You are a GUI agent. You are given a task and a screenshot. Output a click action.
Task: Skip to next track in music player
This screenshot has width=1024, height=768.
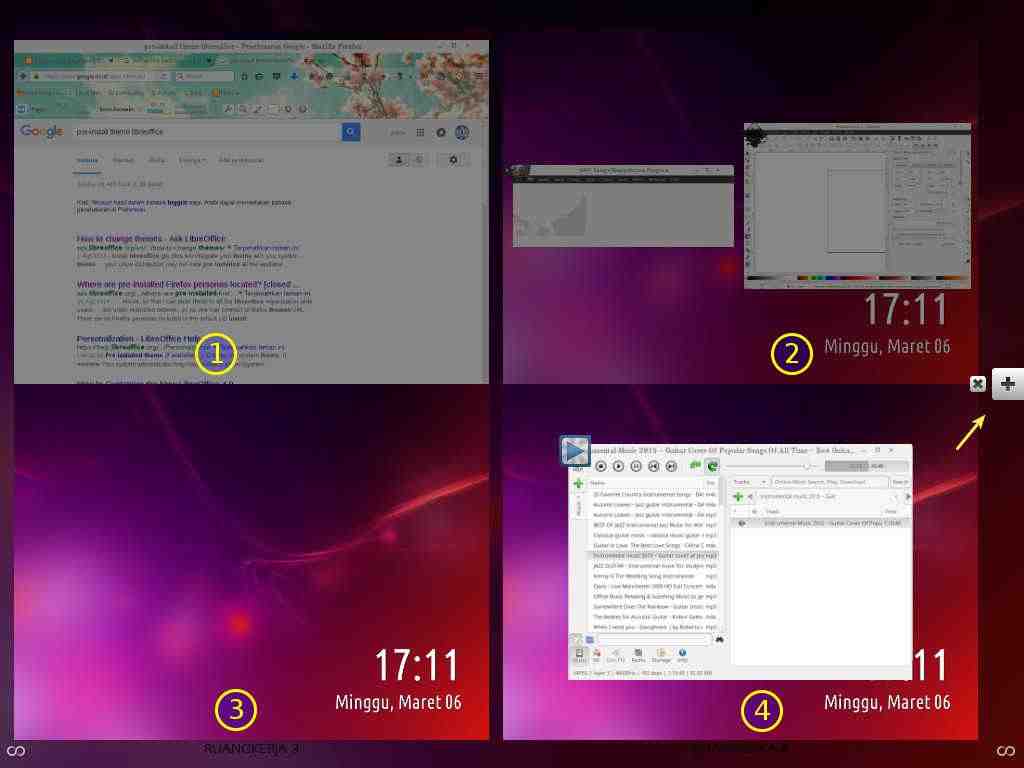671,466
